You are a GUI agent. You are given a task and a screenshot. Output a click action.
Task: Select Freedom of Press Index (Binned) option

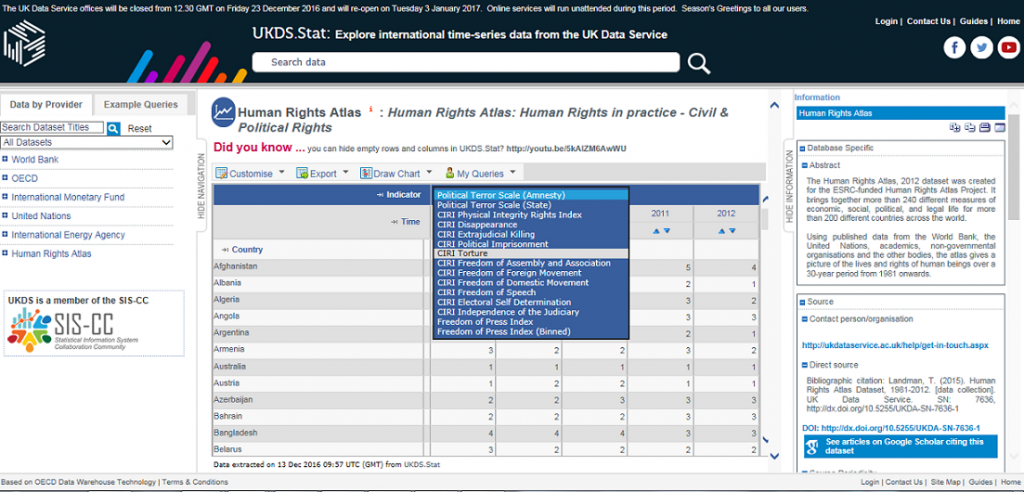point(531,331)
